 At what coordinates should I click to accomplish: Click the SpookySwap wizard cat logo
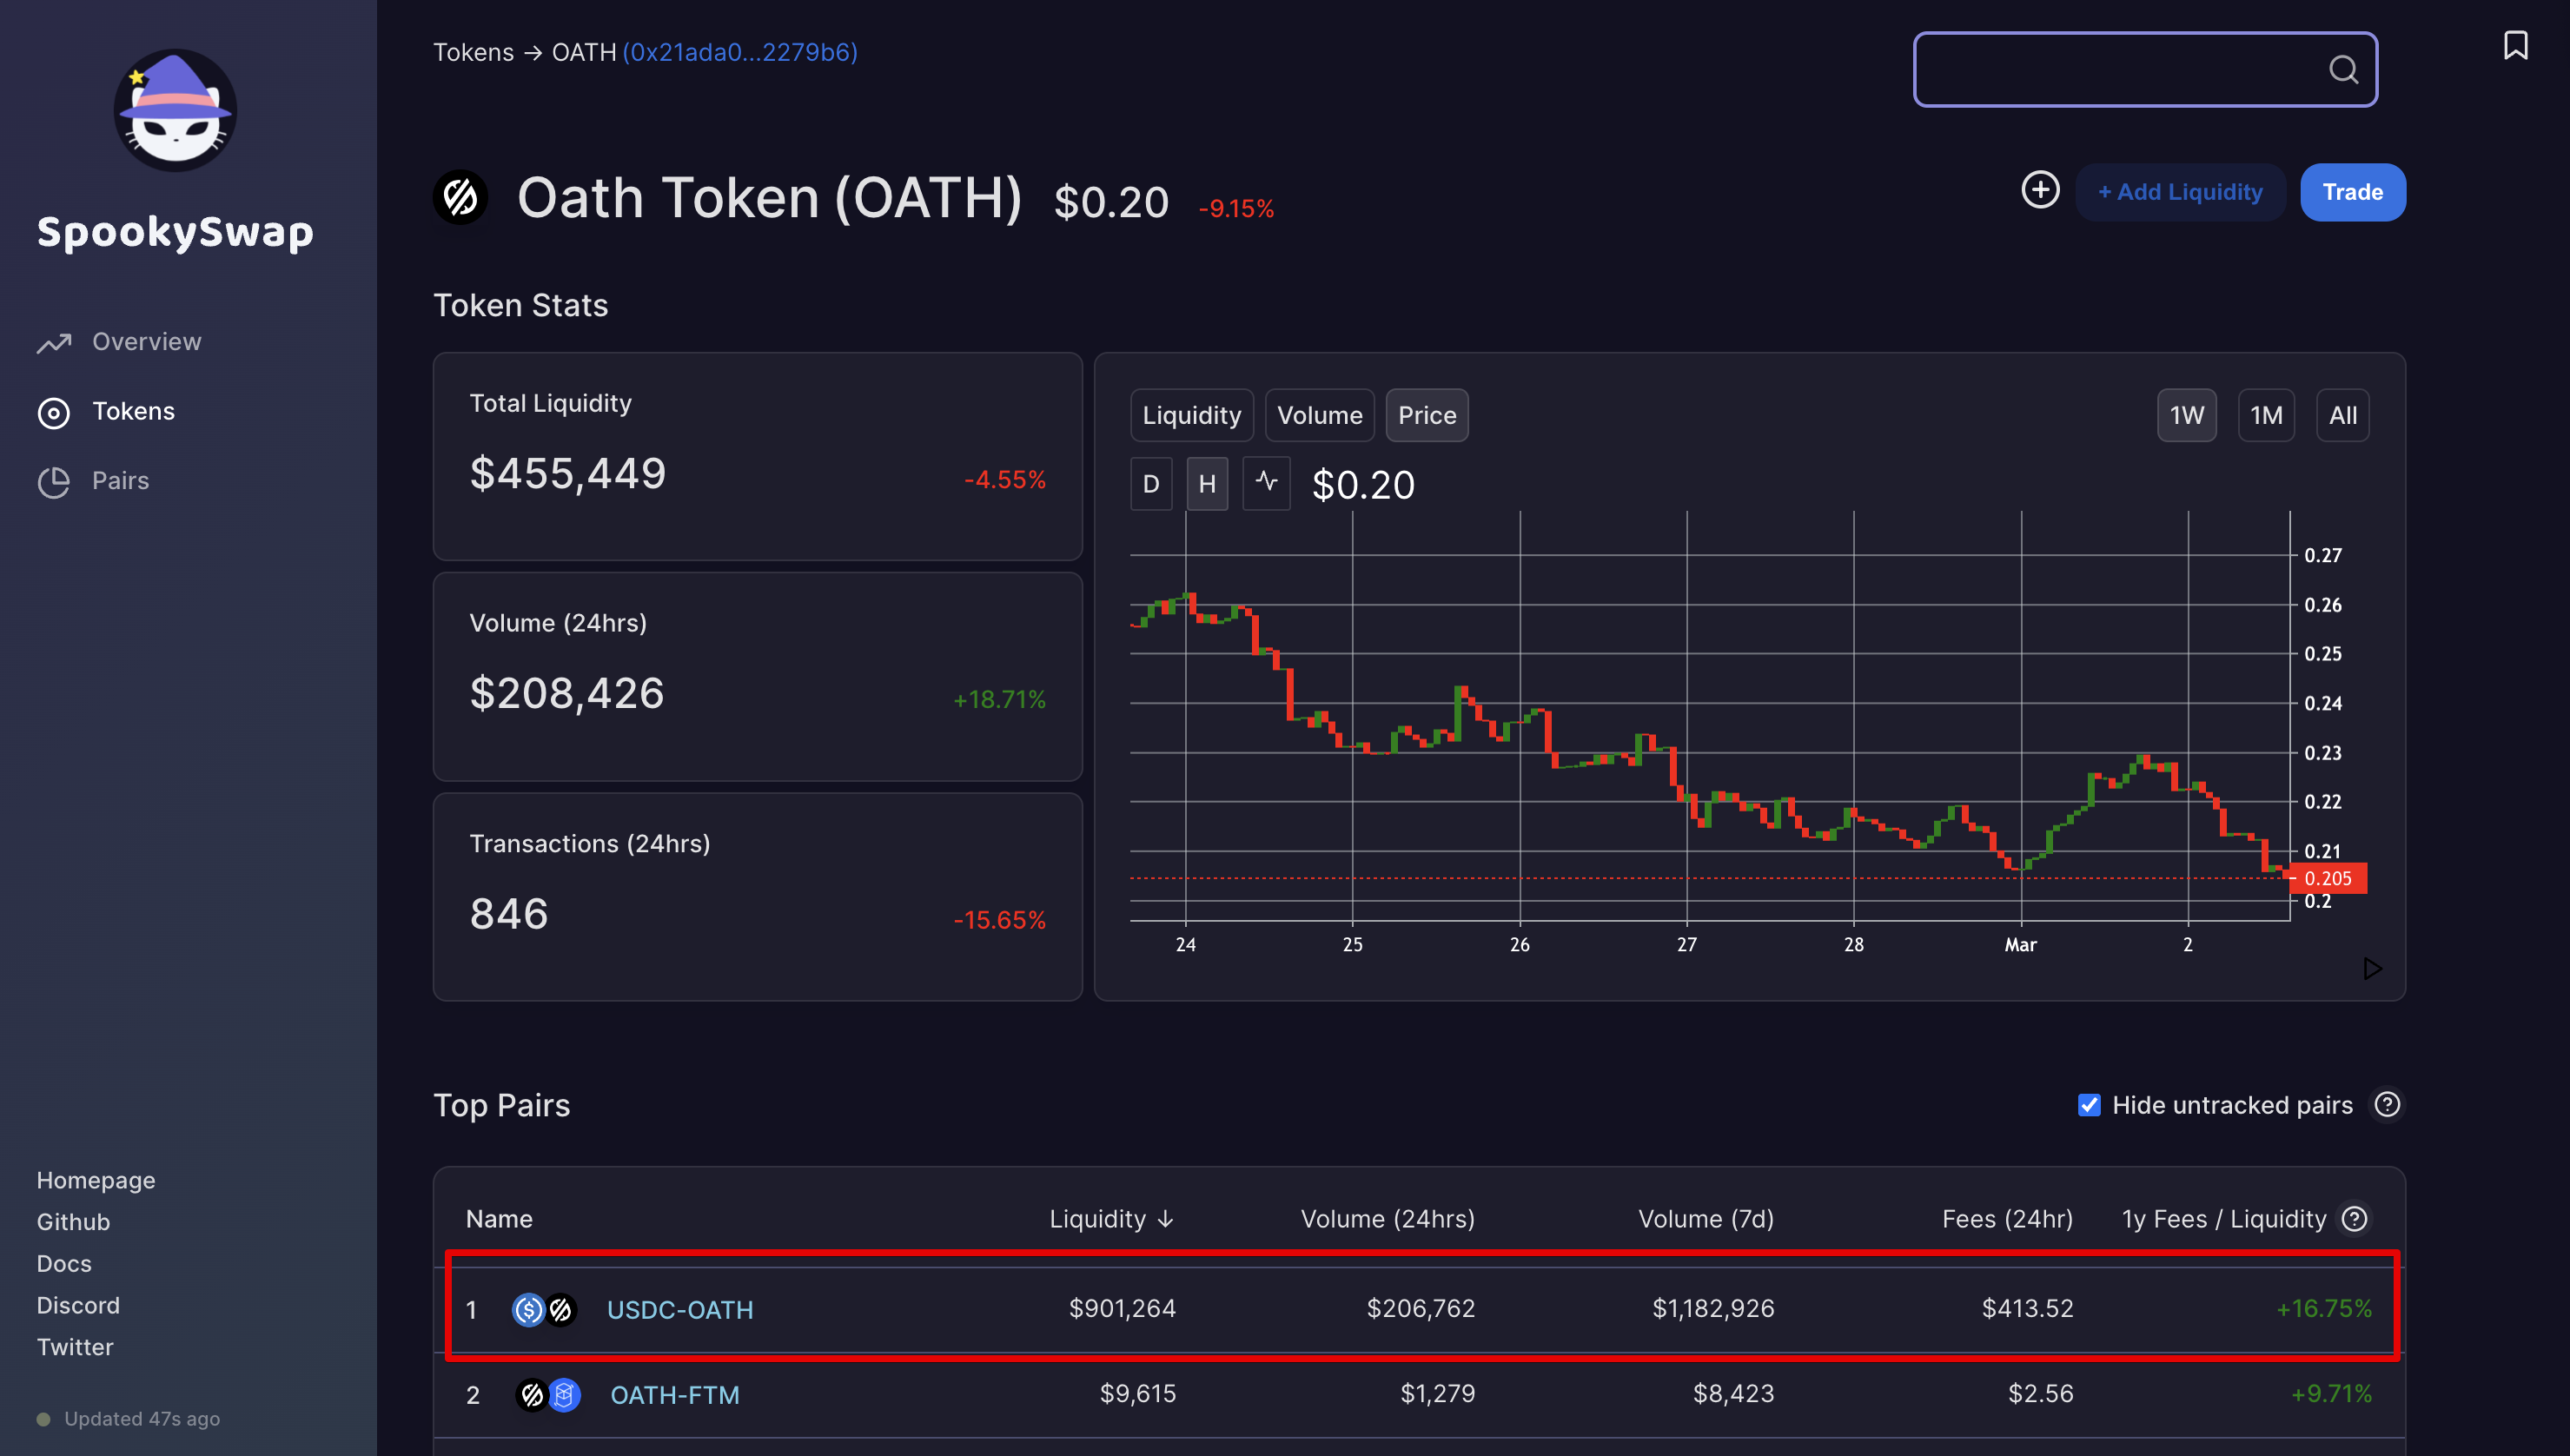[x=175, y=110]
